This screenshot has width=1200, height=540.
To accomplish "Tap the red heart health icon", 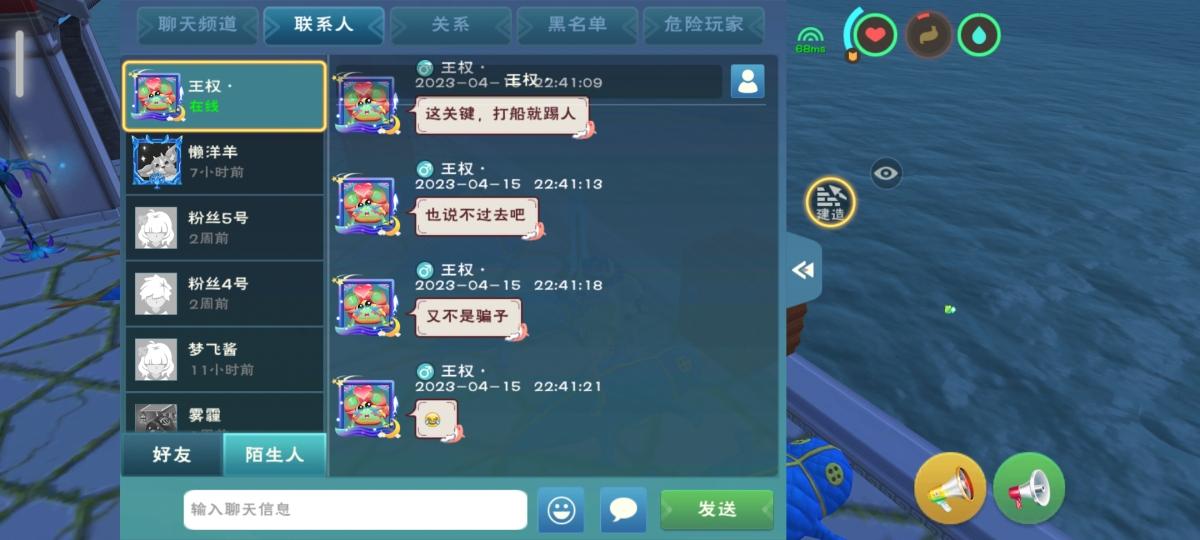I will coord(876,35).
